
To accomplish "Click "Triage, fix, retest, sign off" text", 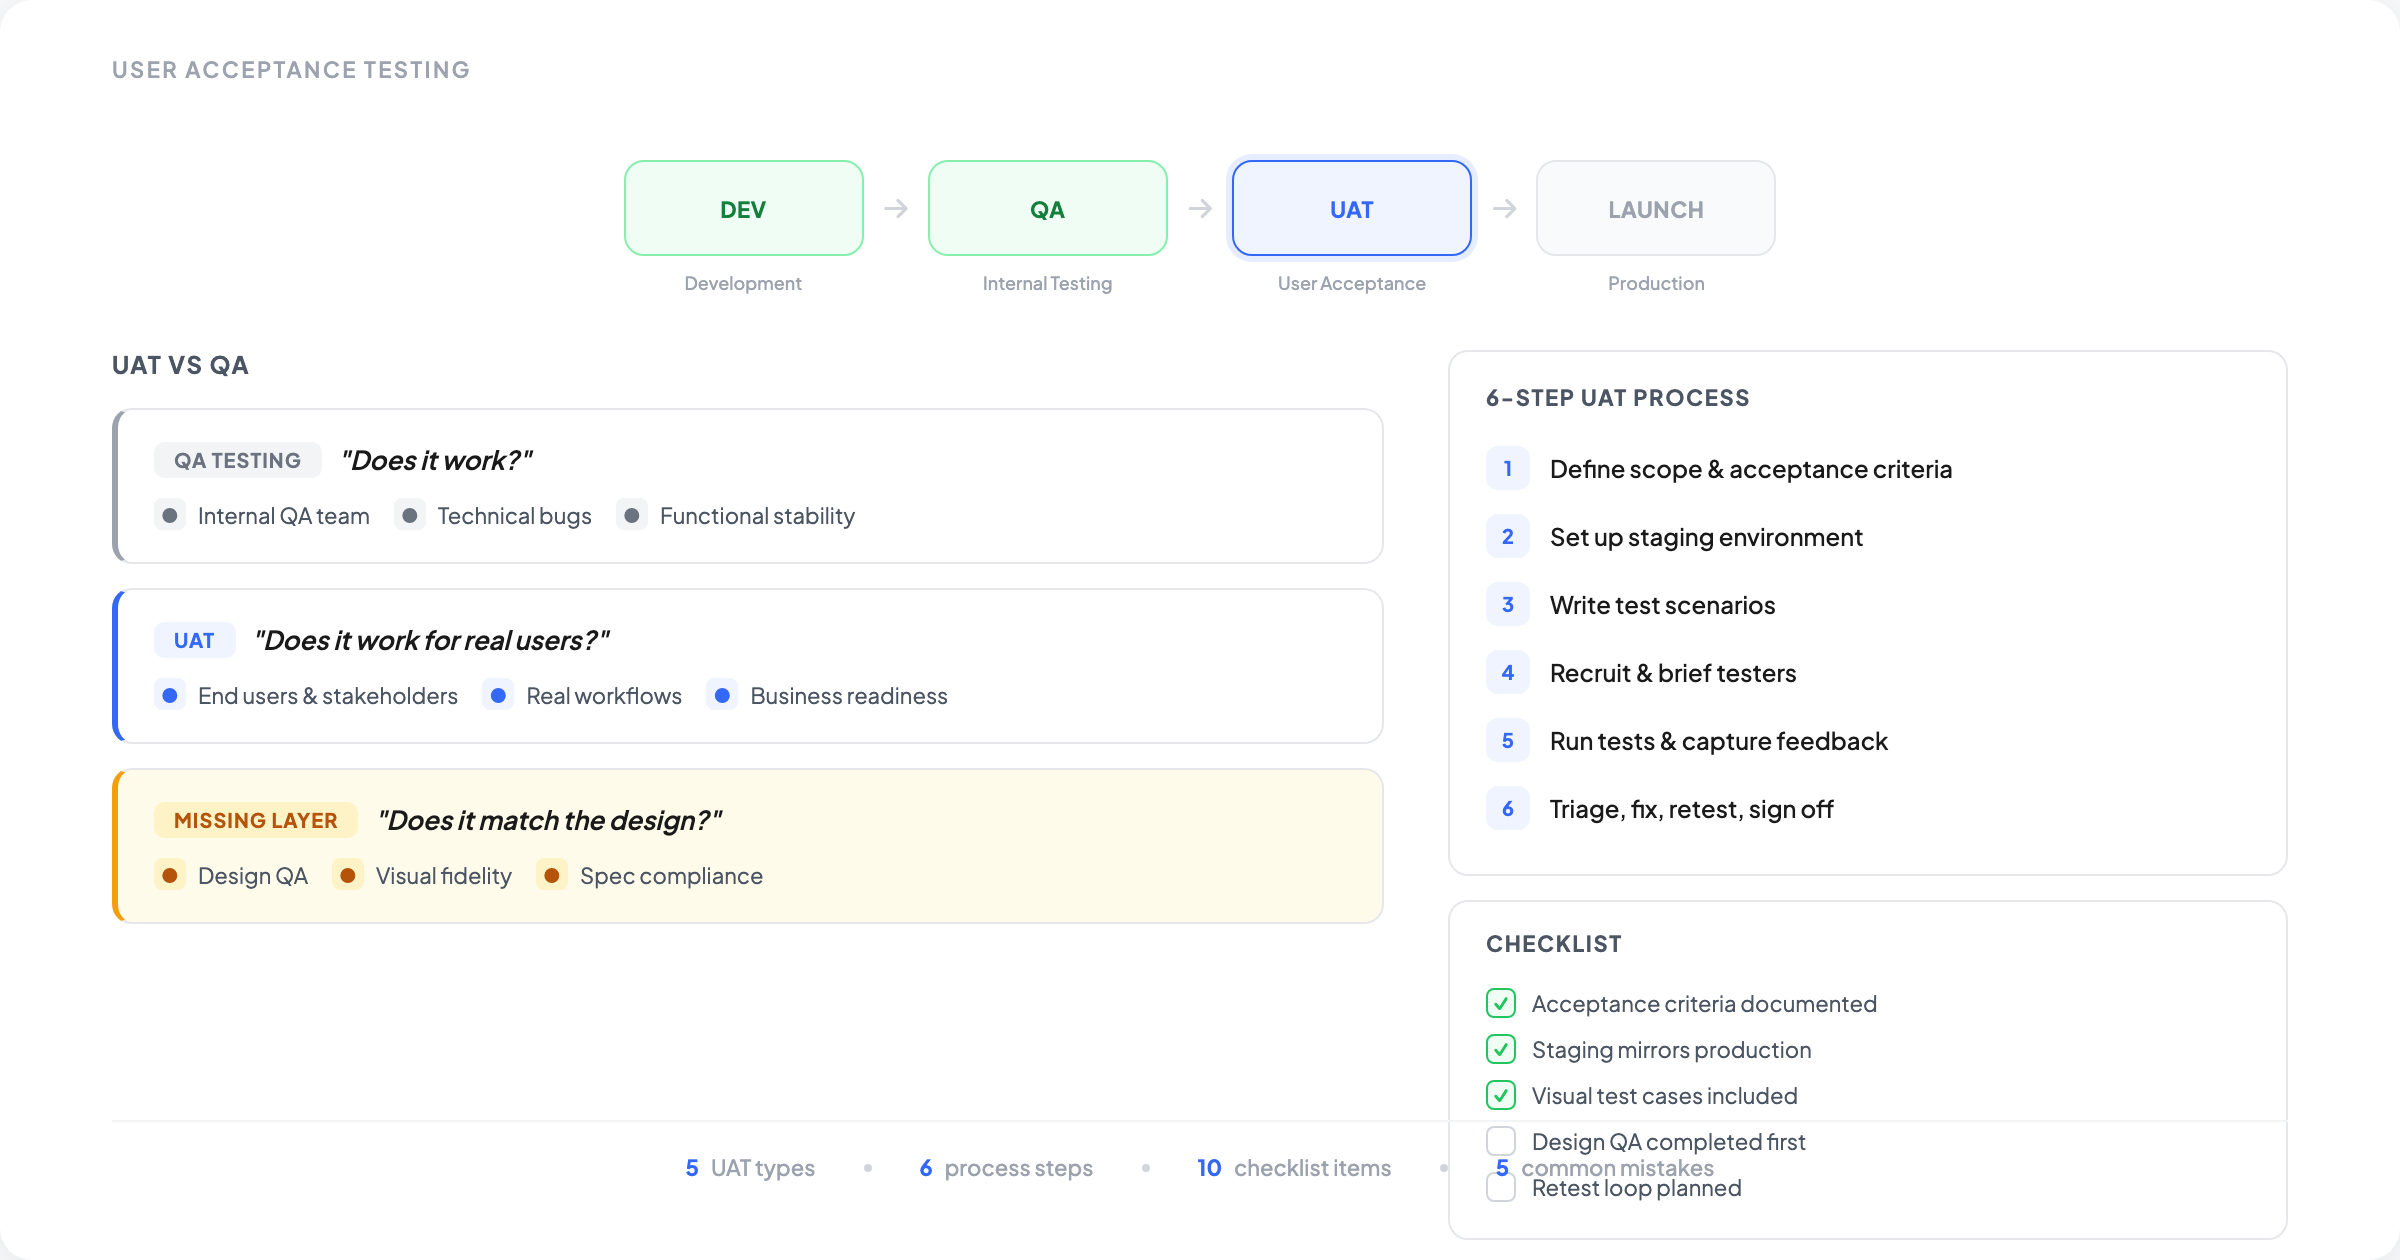I will pos(1691,809).
